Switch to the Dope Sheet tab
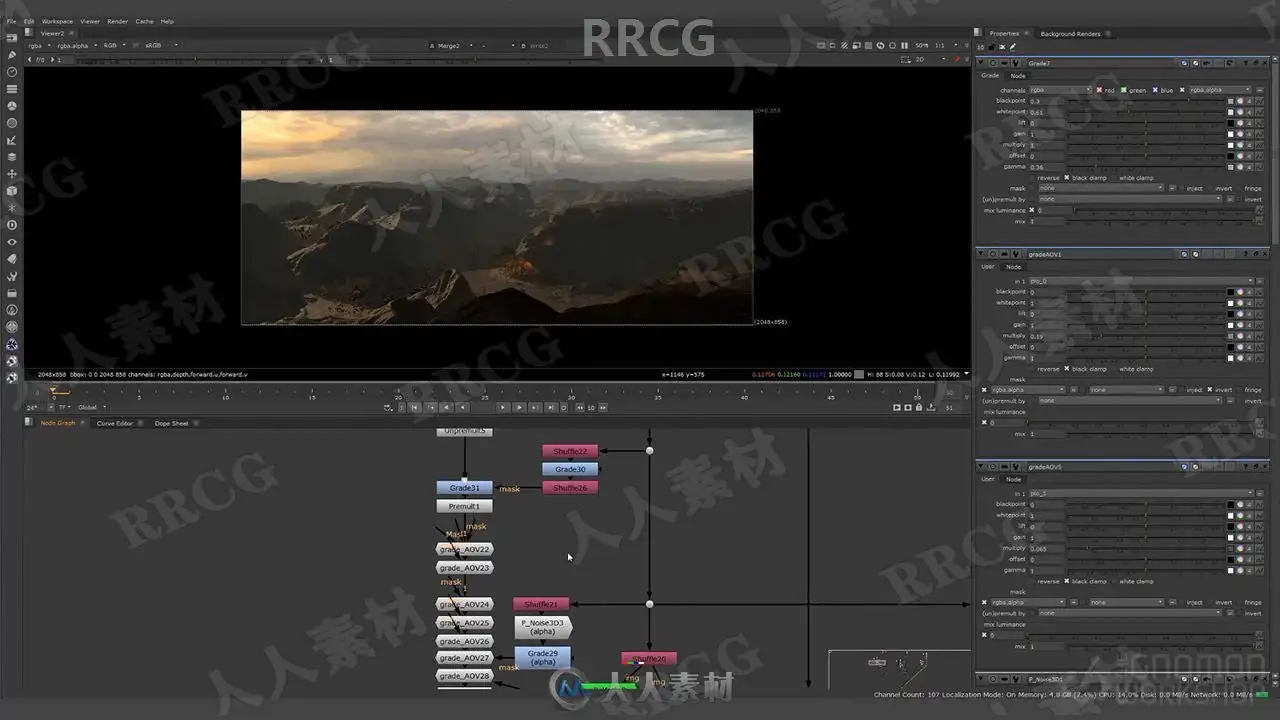Image resolution: width=1280 pixels, height=720 pixels. (171, 423)
